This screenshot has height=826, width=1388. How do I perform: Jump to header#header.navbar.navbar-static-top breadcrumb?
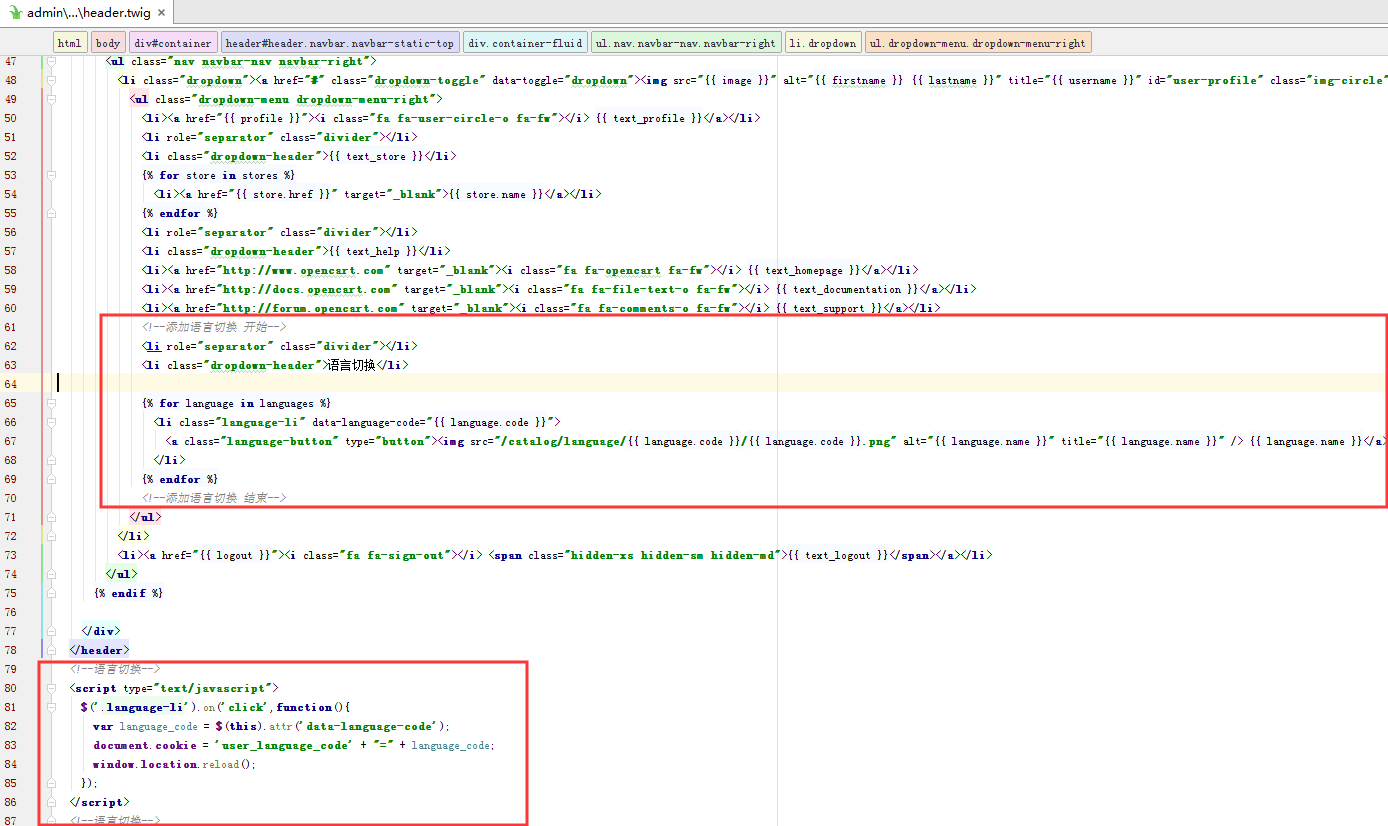[340, 43]
